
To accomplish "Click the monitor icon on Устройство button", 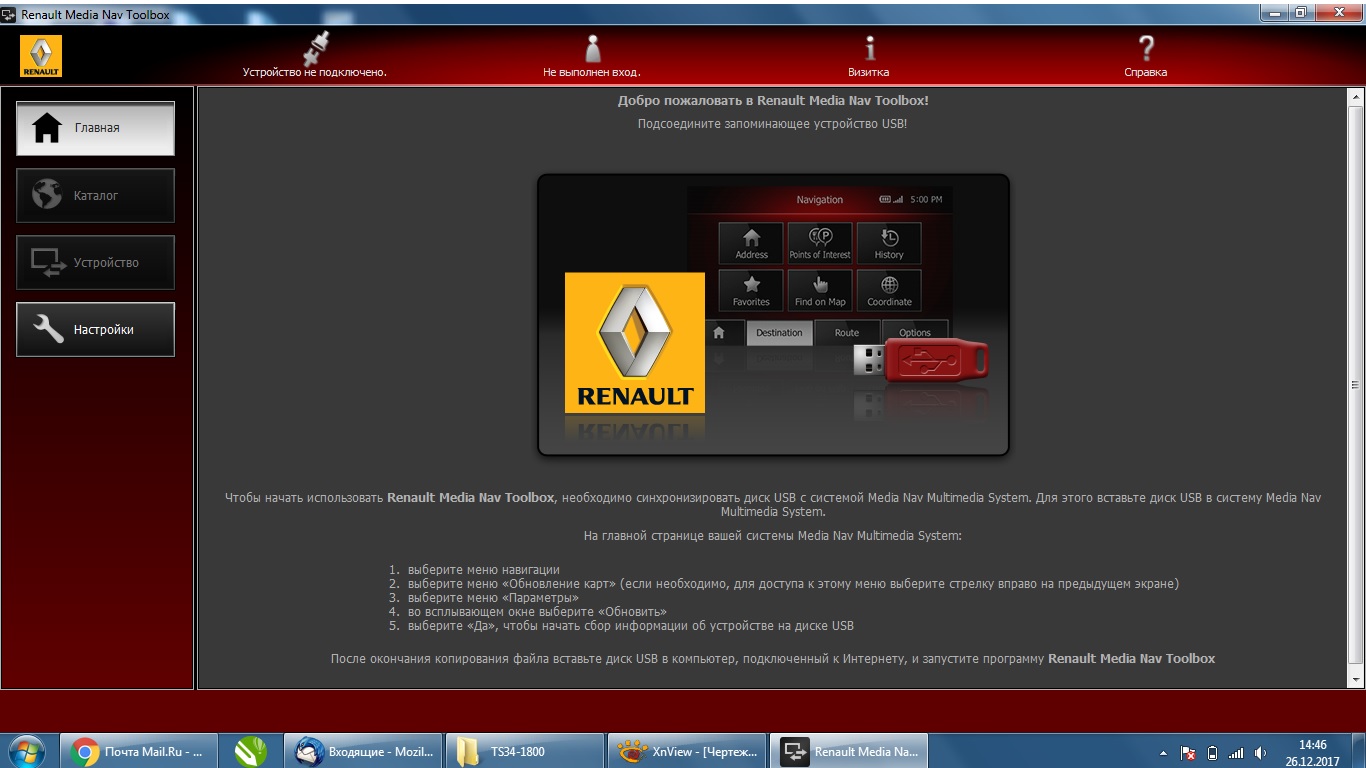I will [x=47, y=262].
